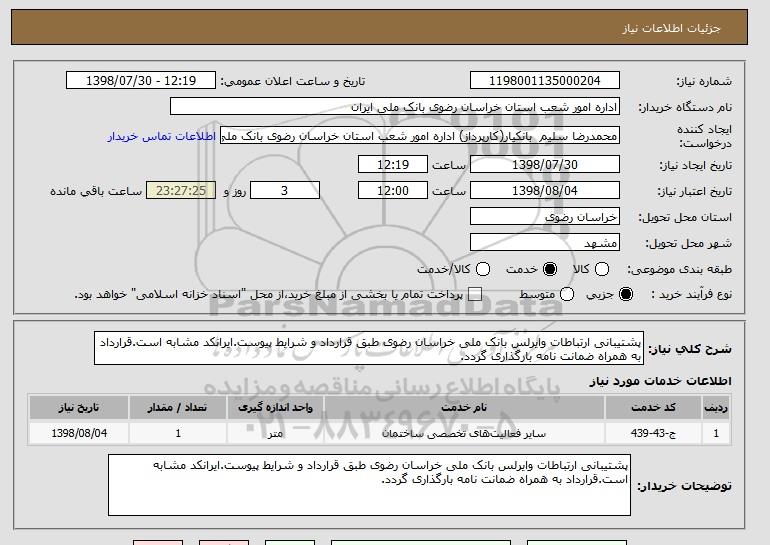
Task: Open the اطلاعات تماس خریدار link
Action: [x=162, y=136]
